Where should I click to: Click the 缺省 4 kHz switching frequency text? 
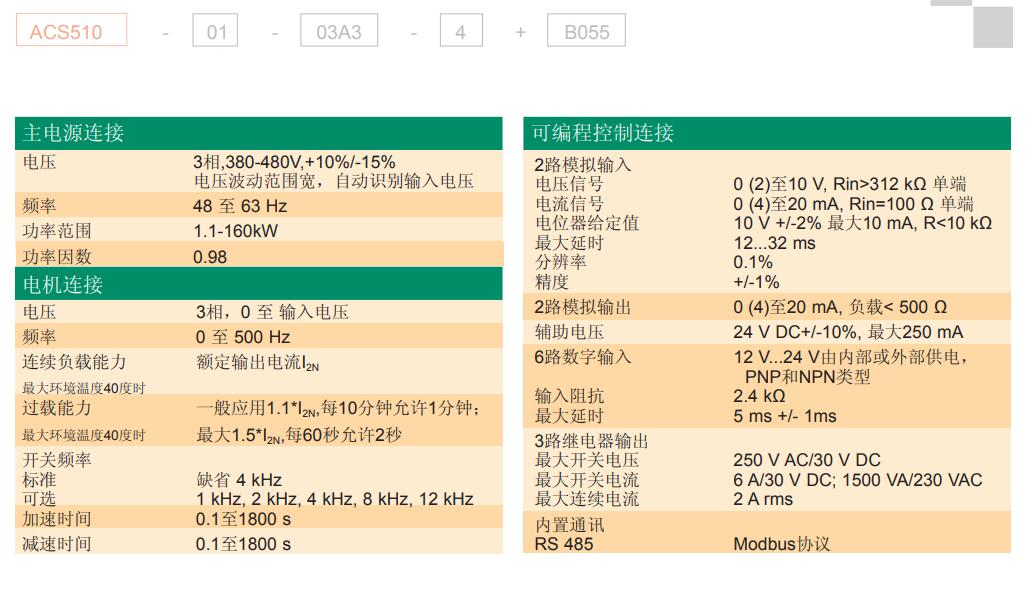click(x=239, y=480)
